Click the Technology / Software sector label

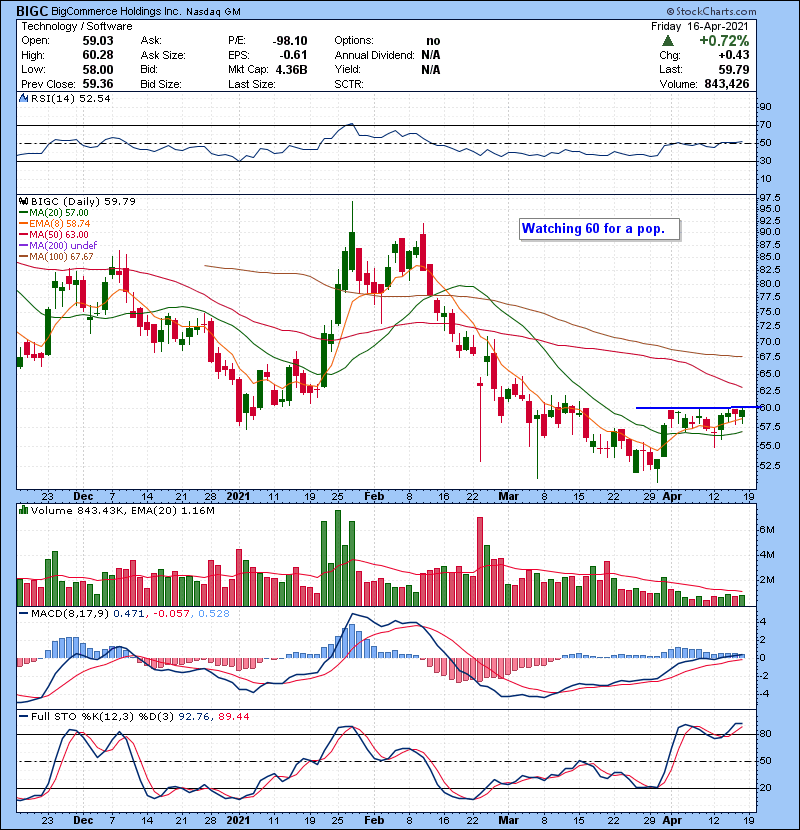point(77,26)
